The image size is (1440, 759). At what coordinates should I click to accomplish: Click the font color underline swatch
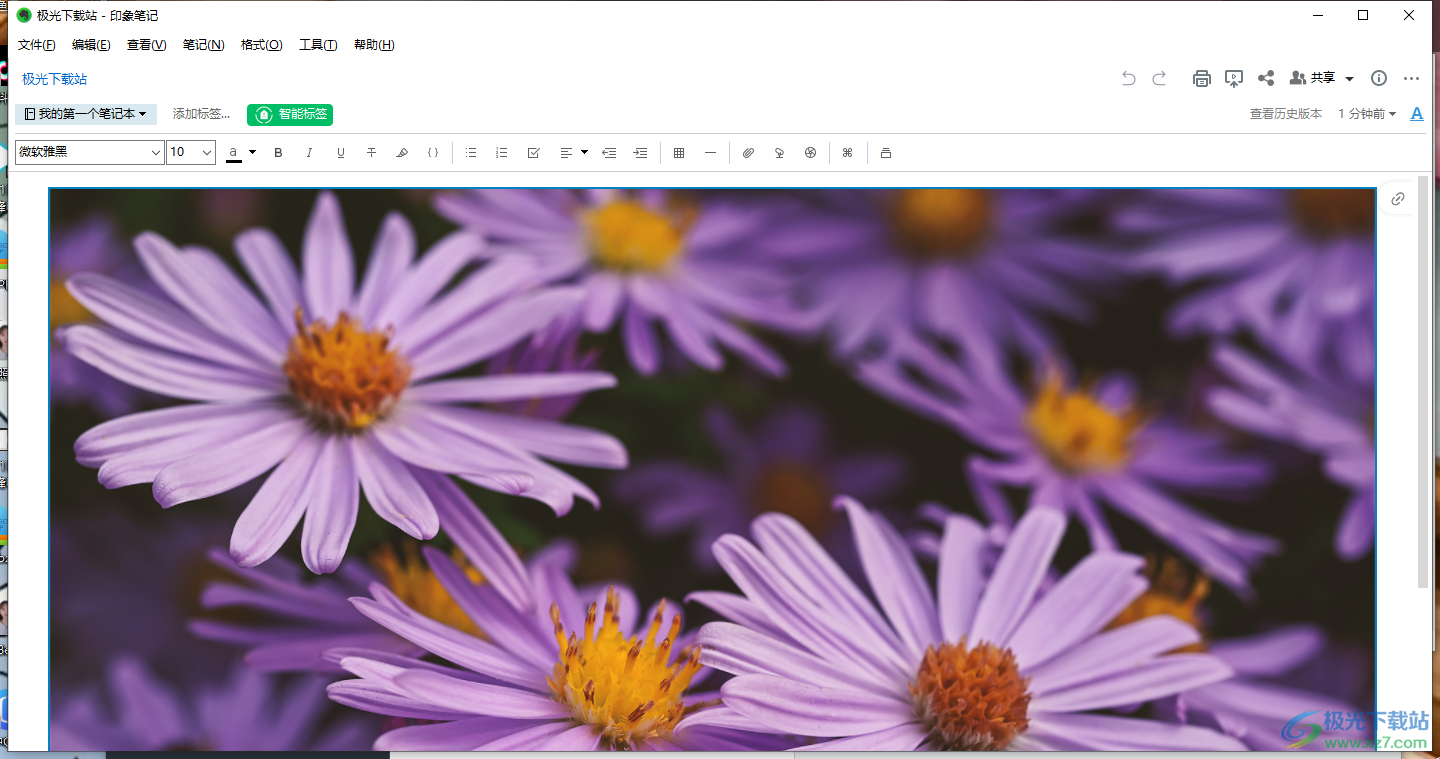tap(234, 153)
